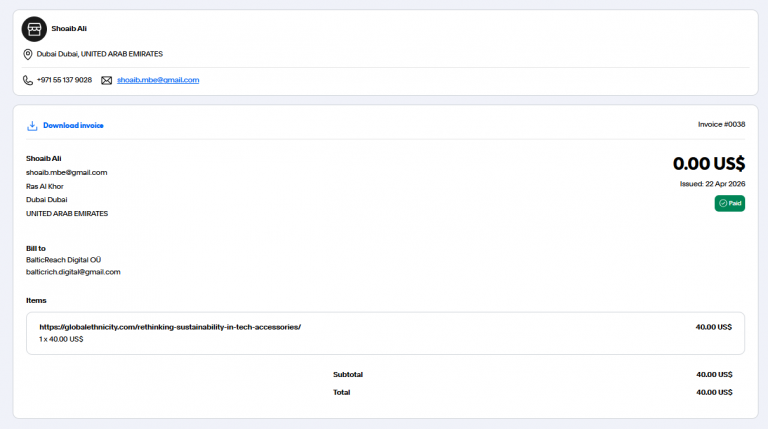Click the Invoice #0038 label

click(721, 124)
